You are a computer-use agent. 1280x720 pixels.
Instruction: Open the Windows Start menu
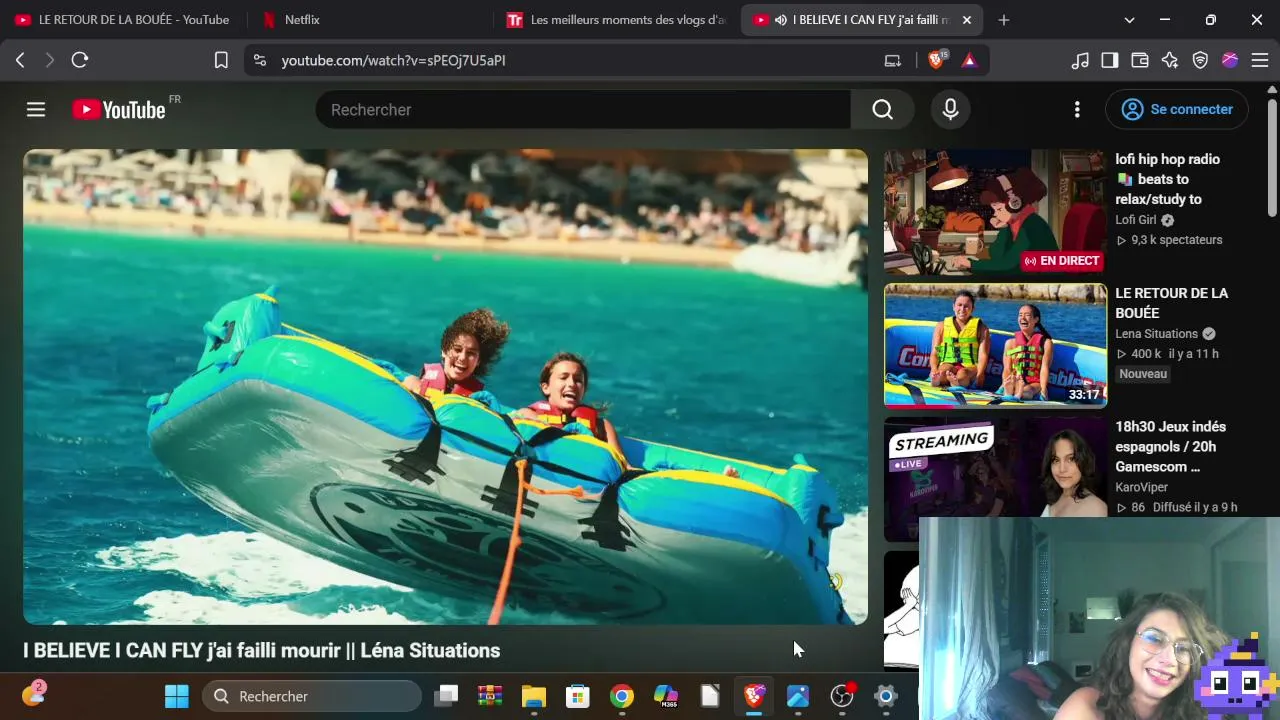[x=177, y=696]
